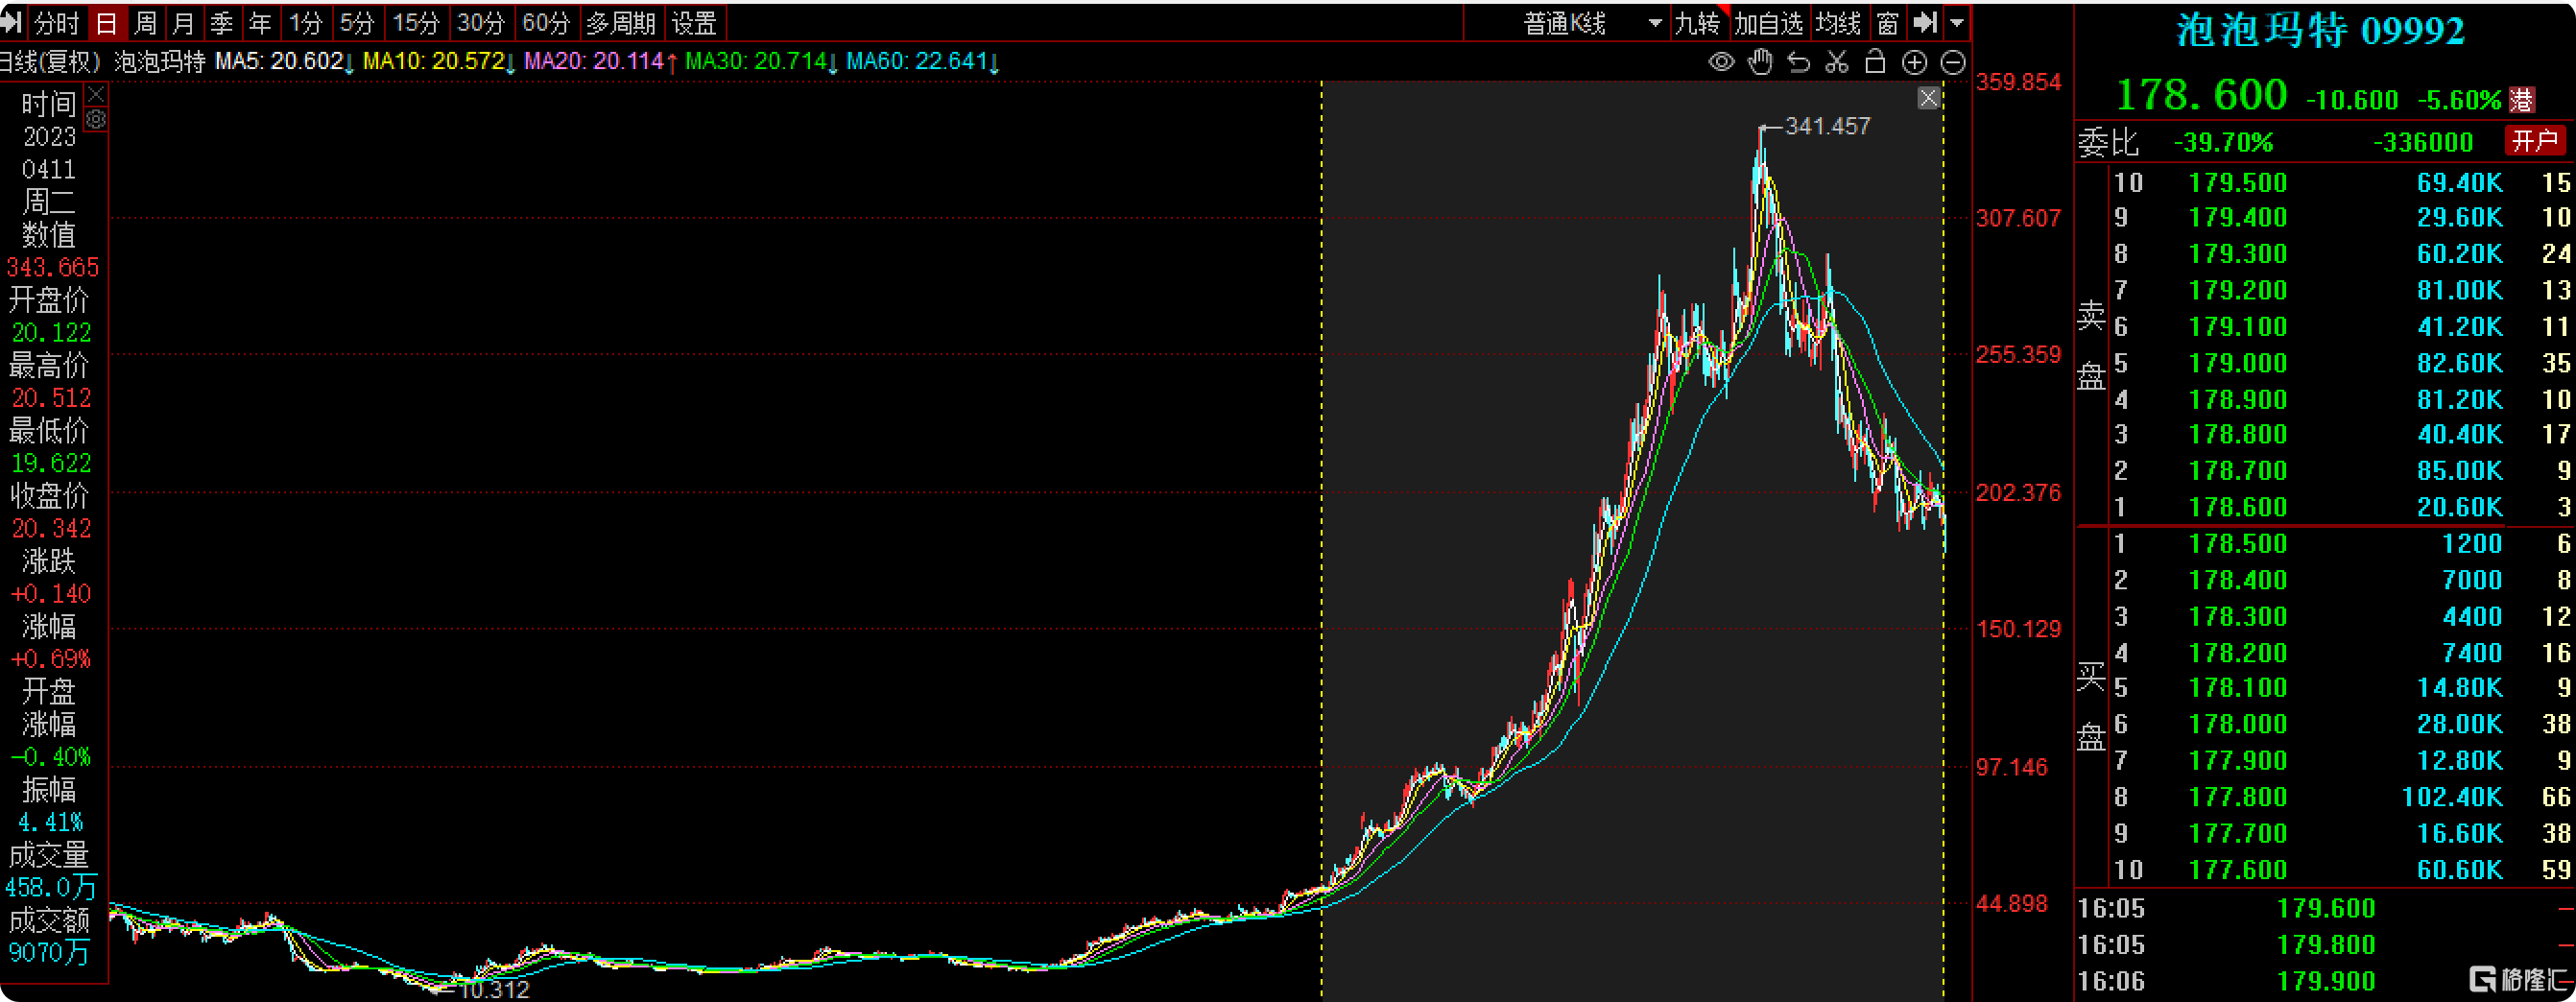Select sell level 10 price 179.500
Screen dimensions: 2576x1002
[2238, 183]
